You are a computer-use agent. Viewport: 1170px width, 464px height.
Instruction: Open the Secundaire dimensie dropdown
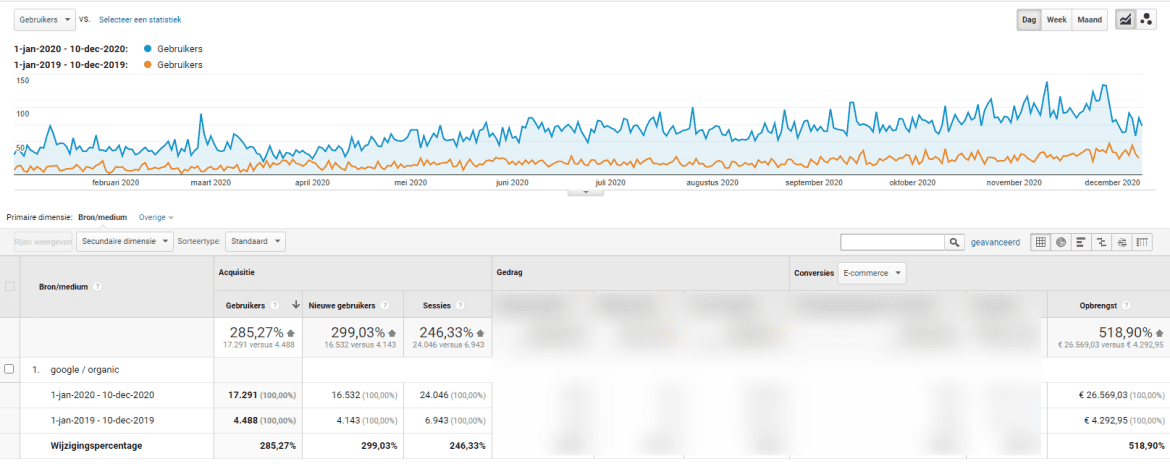(124, 242)
